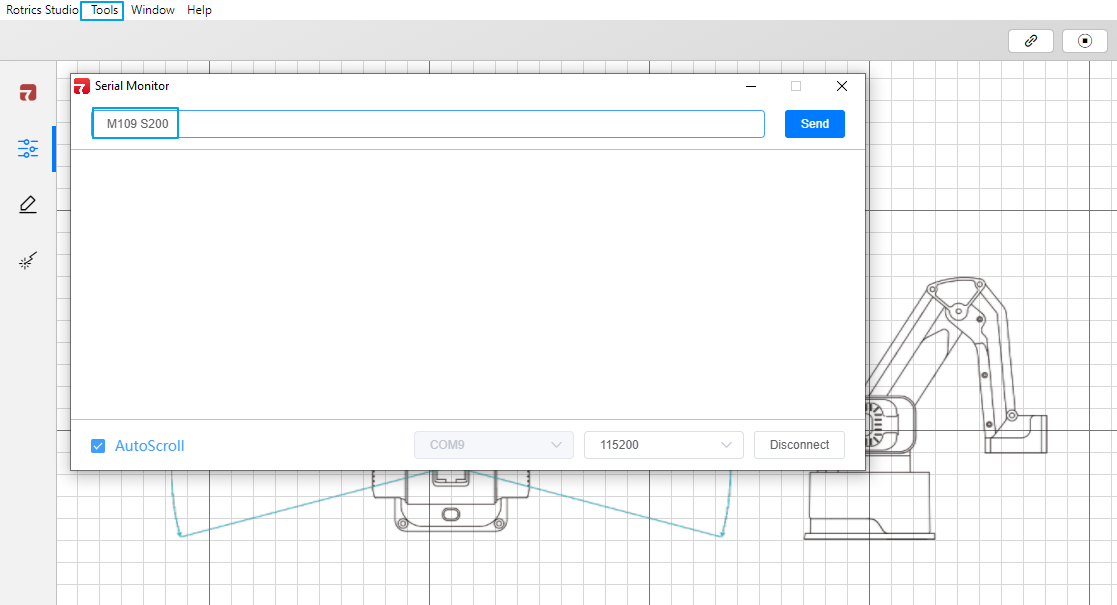Minimize the Serial Monitor window
The width and height of the screenshot is (1117, 605).
(751, 86)
